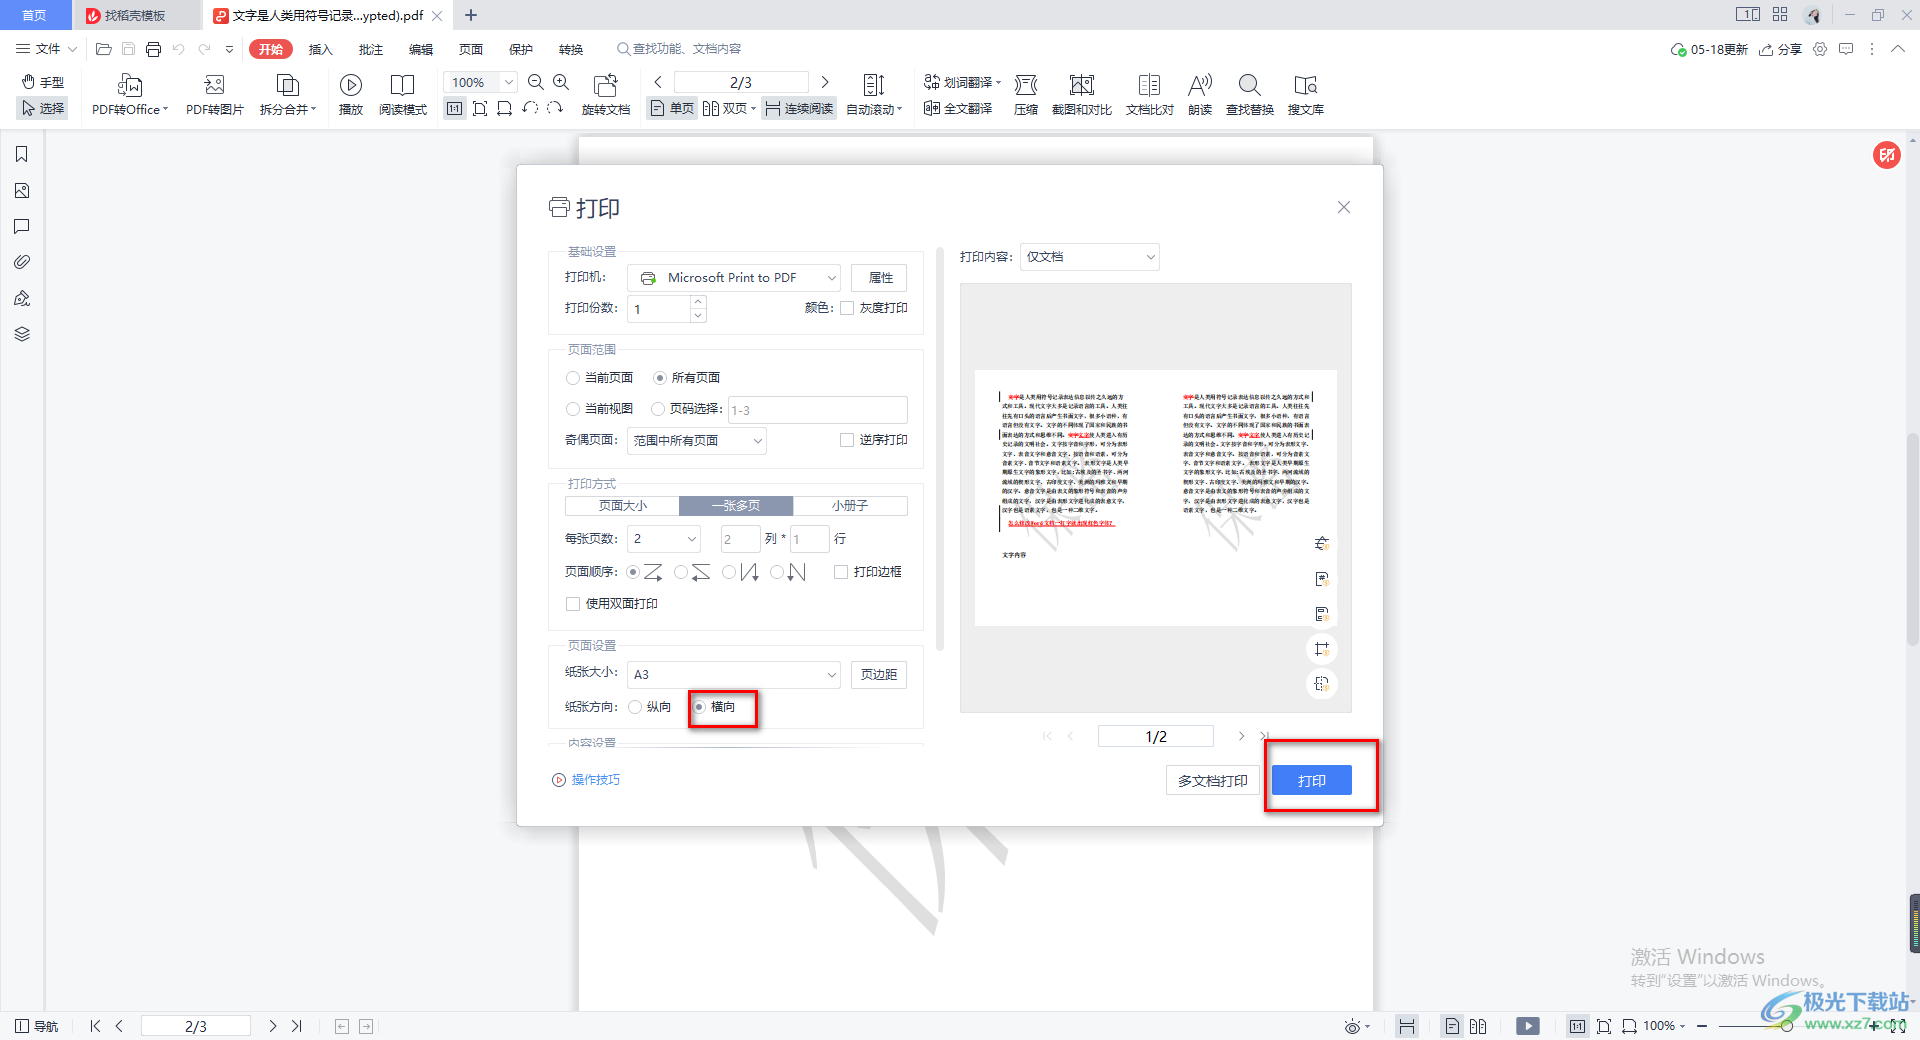
Task: Open the 编辑 ribbon tab
Action: [421, 49]
